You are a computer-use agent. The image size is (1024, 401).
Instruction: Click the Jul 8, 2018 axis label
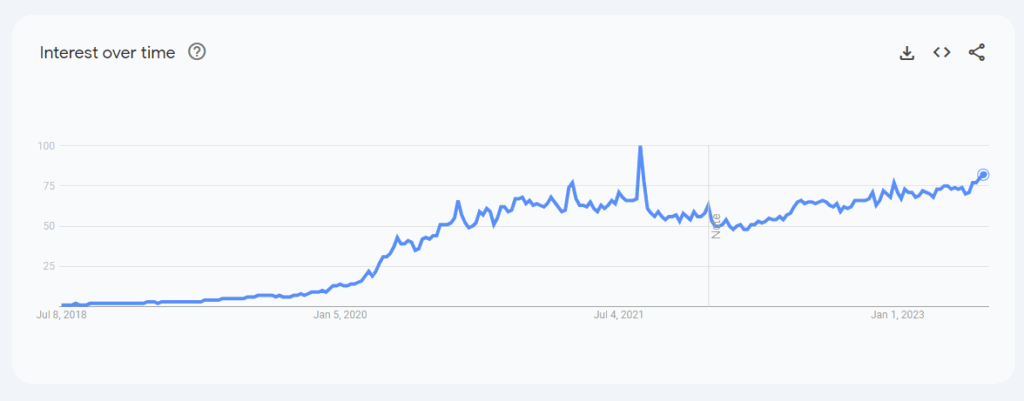click(x=60, y=315)
